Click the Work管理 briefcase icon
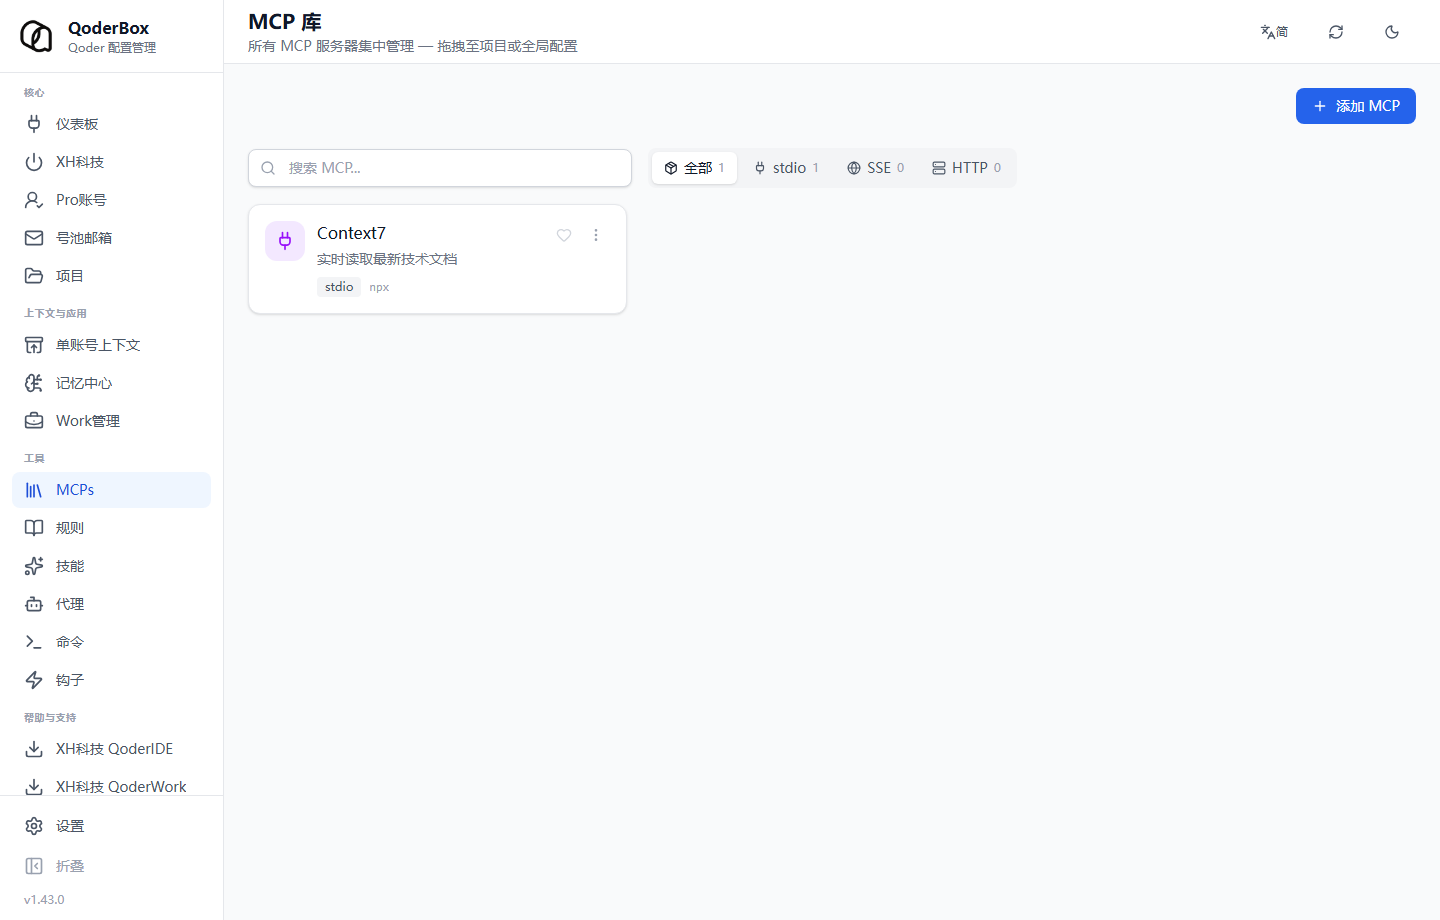Viewport: 1440px width, 920px height. [34, 421]
